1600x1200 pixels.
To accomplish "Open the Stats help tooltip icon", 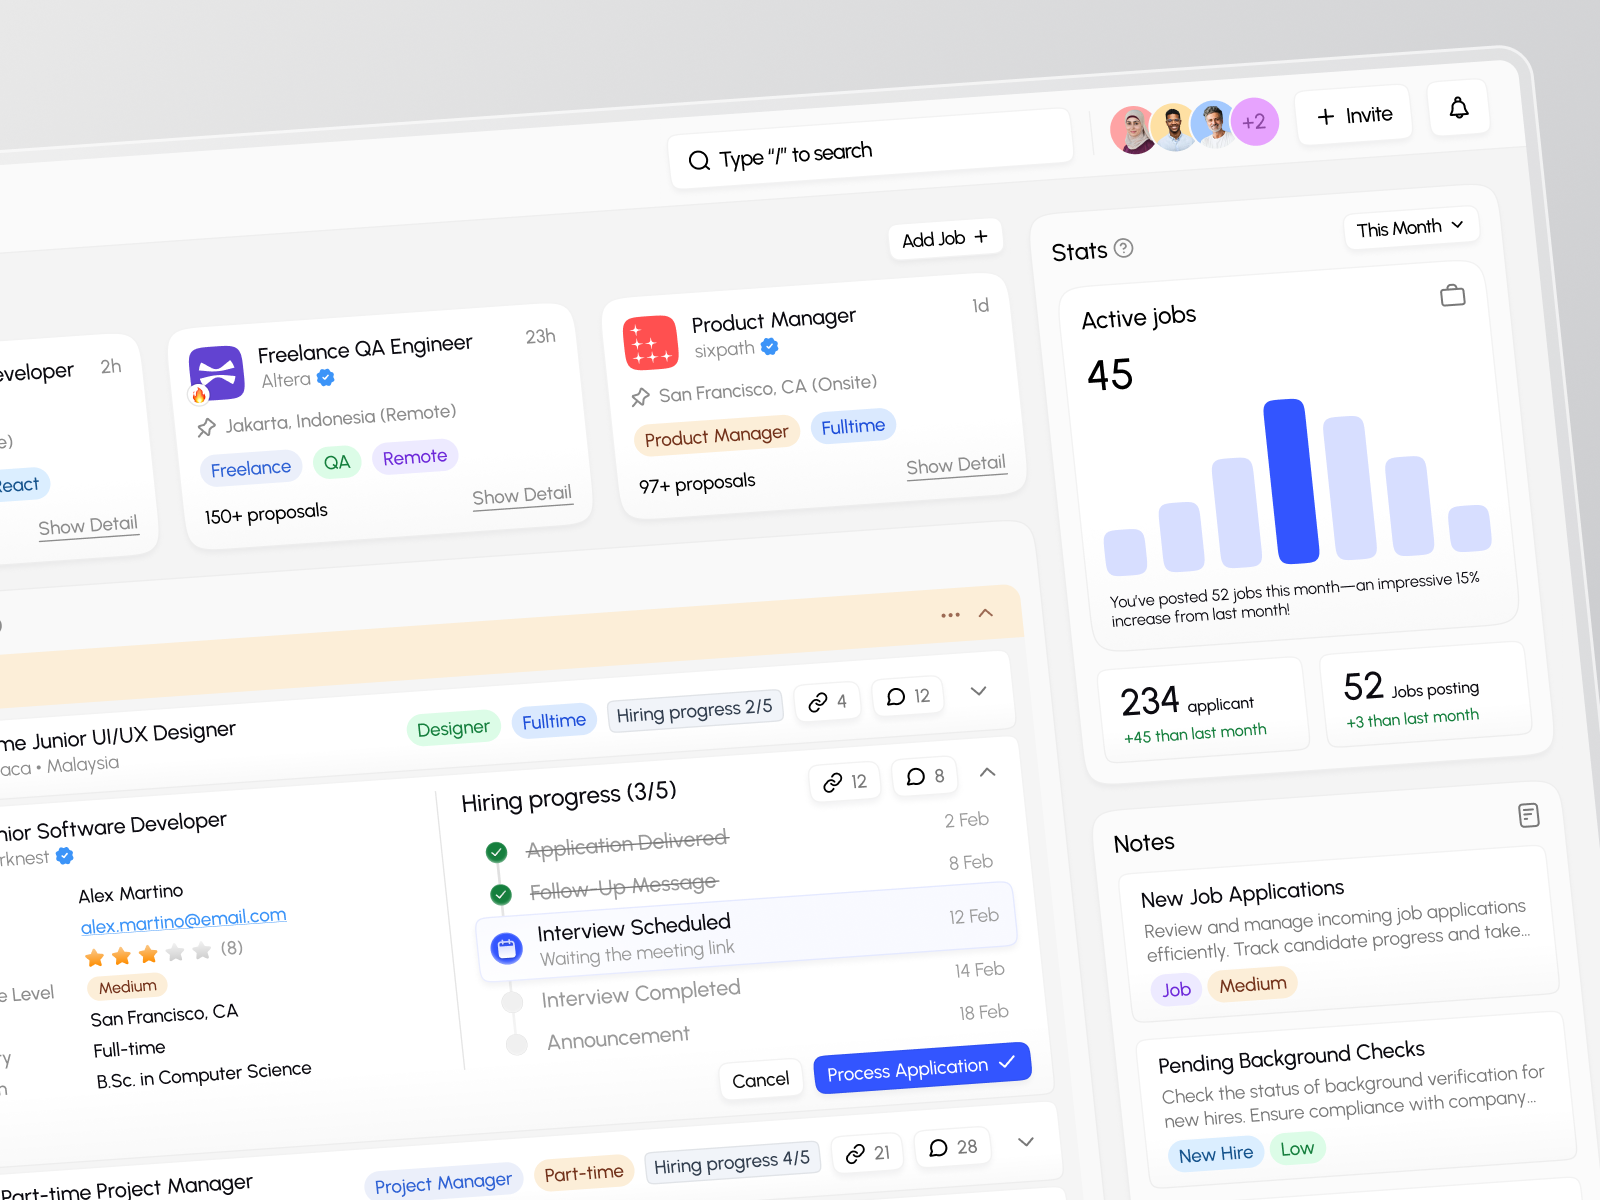I will click(1124, 250).
